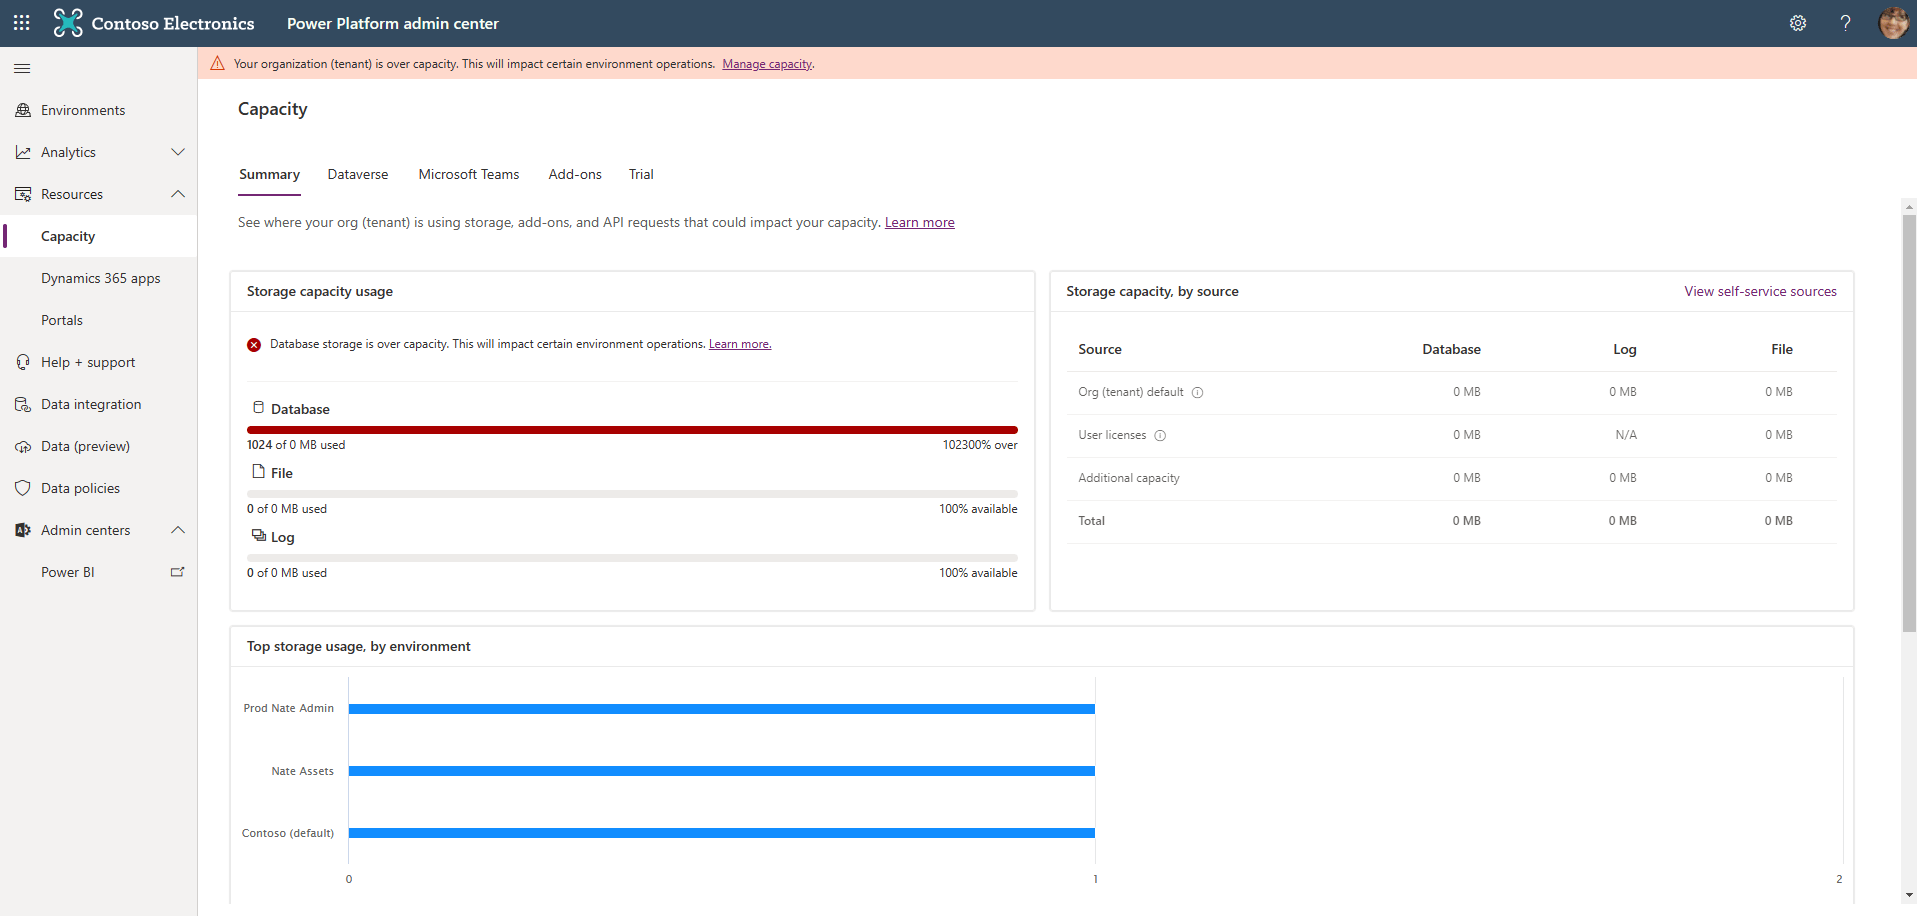This screenshot has height=916, width=1917.
Task: Click the Power Platform admin center title
Action: (x=393, y=23)
